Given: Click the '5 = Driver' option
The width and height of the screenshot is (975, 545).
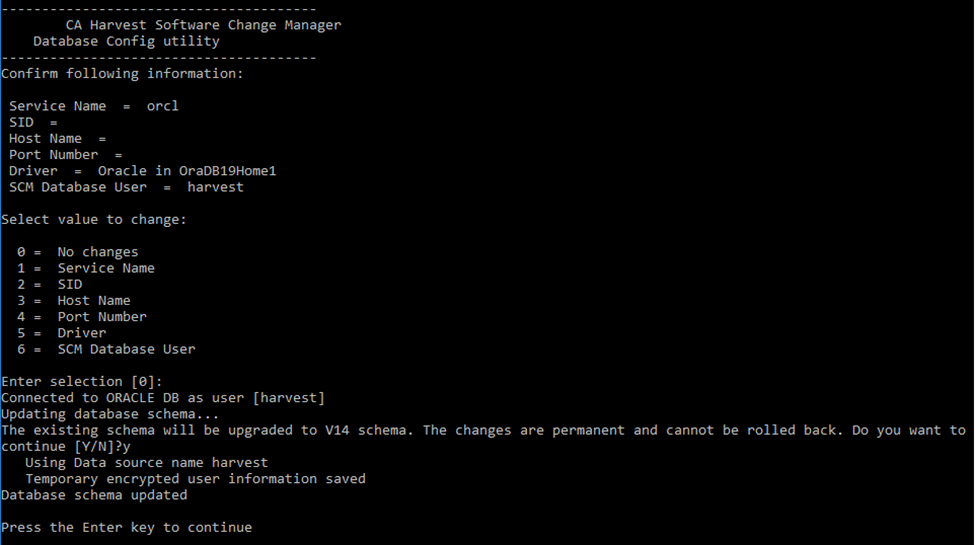Looking at the screenshot, I should tap(62, 333).
